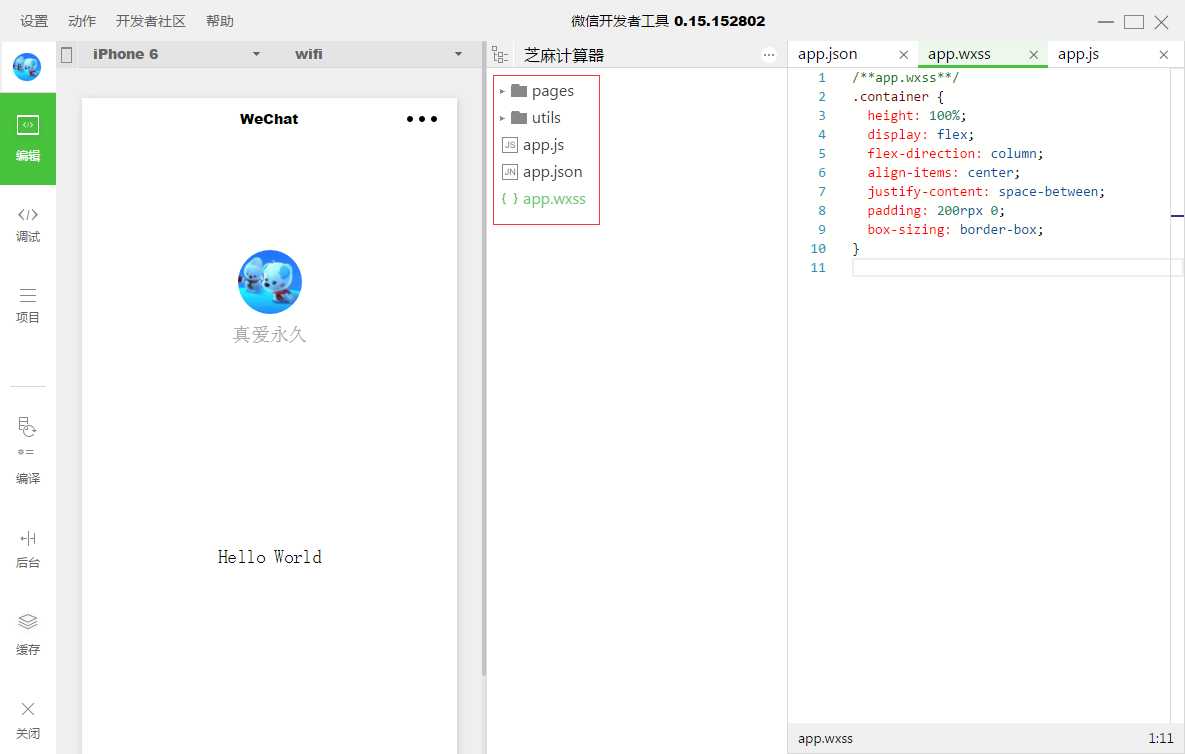Switch to the app.js tab
Screen dimensions: 1185x754
point(1078,54)
